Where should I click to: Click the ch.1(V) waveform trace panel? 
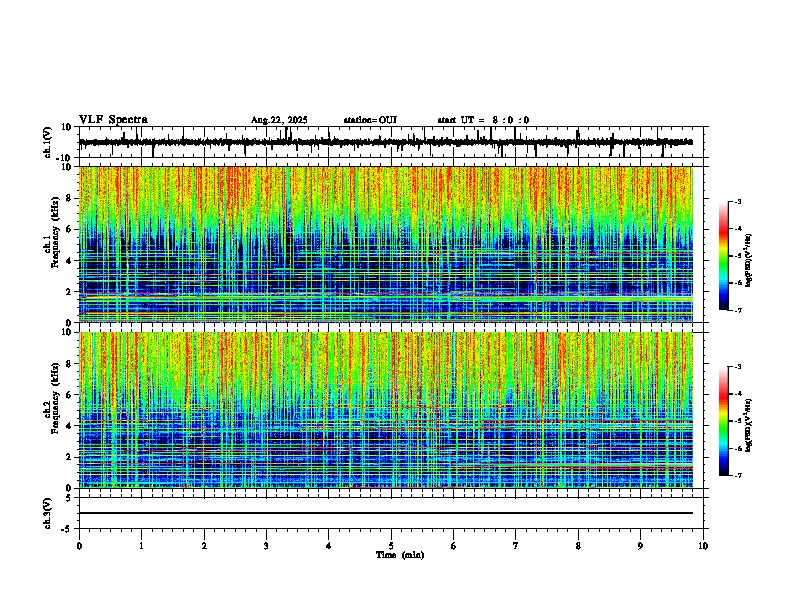tap(391, 142)
